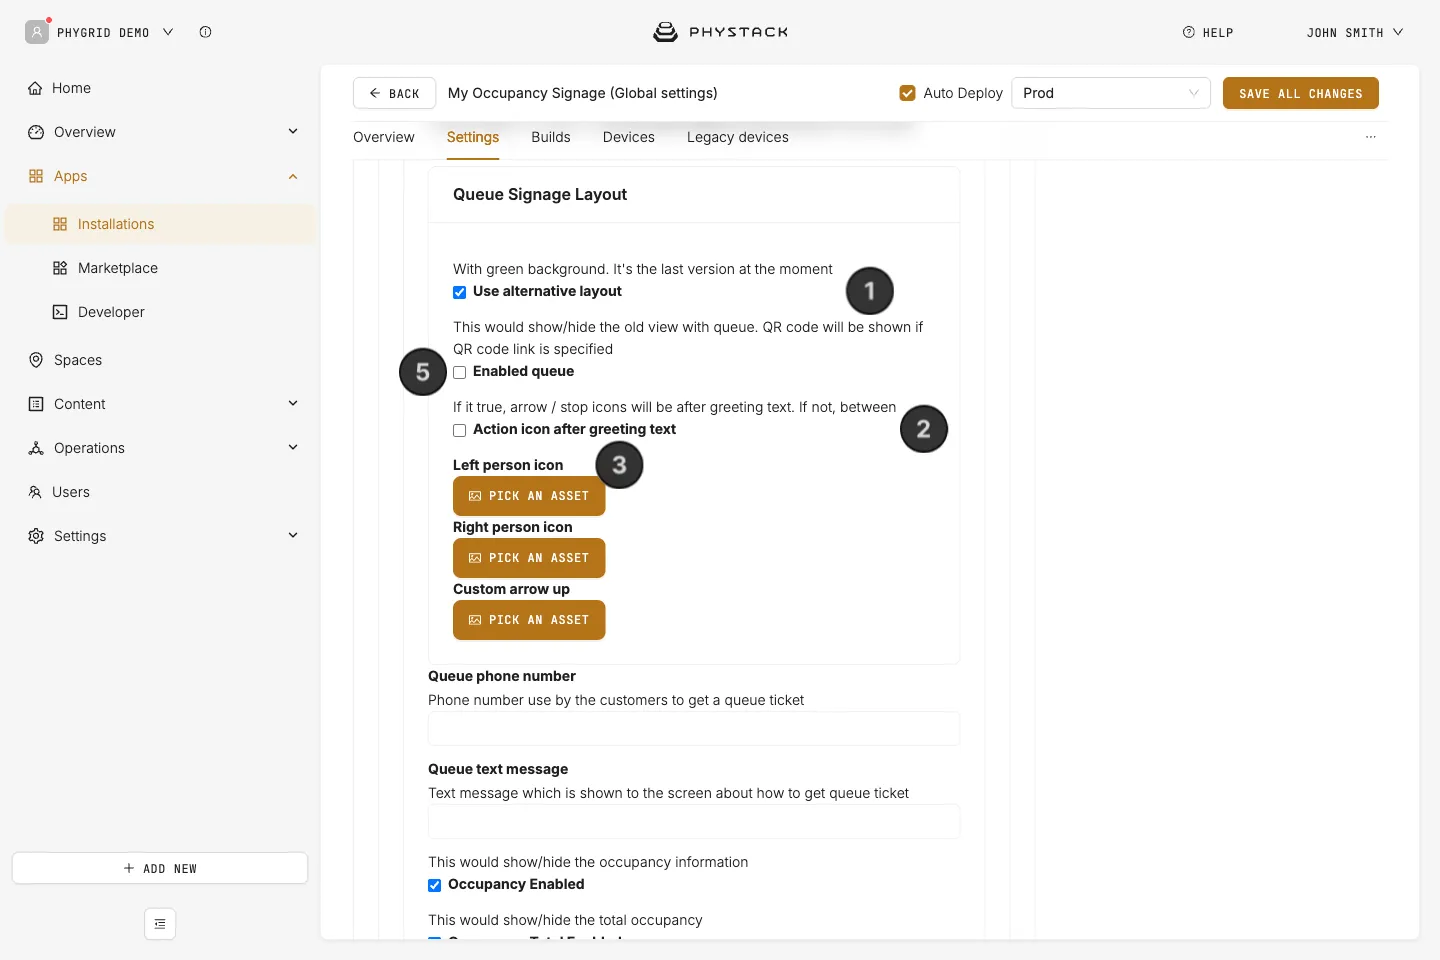Image resolution: width=1440 pixels, height=960 pixels.
Task: Click the Help question mark icon
Action: pos(1189,32)
